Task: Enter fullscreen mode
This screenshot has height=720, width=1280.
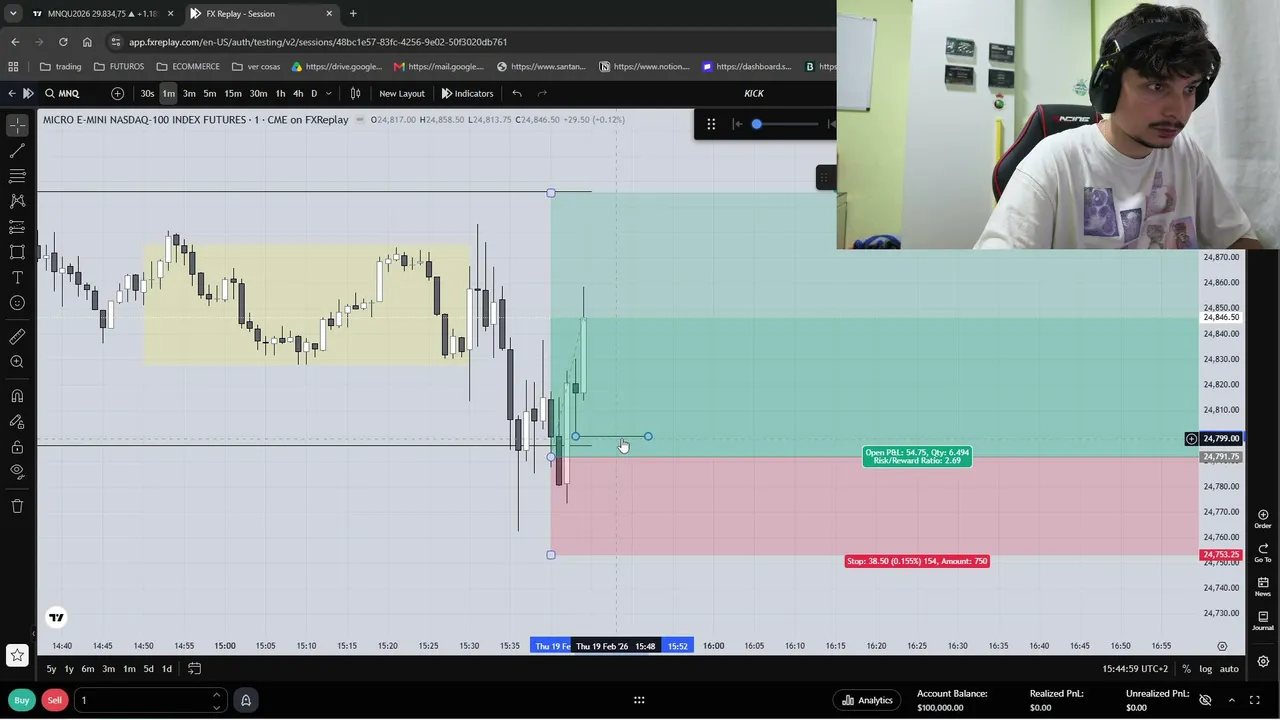Action: pyautogui.click(x=1256, y=700)
